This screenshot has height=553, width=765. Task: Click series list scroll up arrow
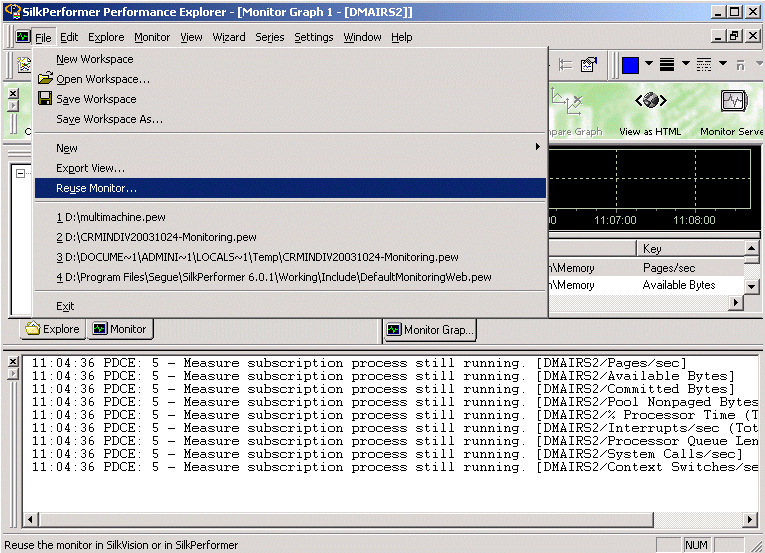tap(751, 248)
